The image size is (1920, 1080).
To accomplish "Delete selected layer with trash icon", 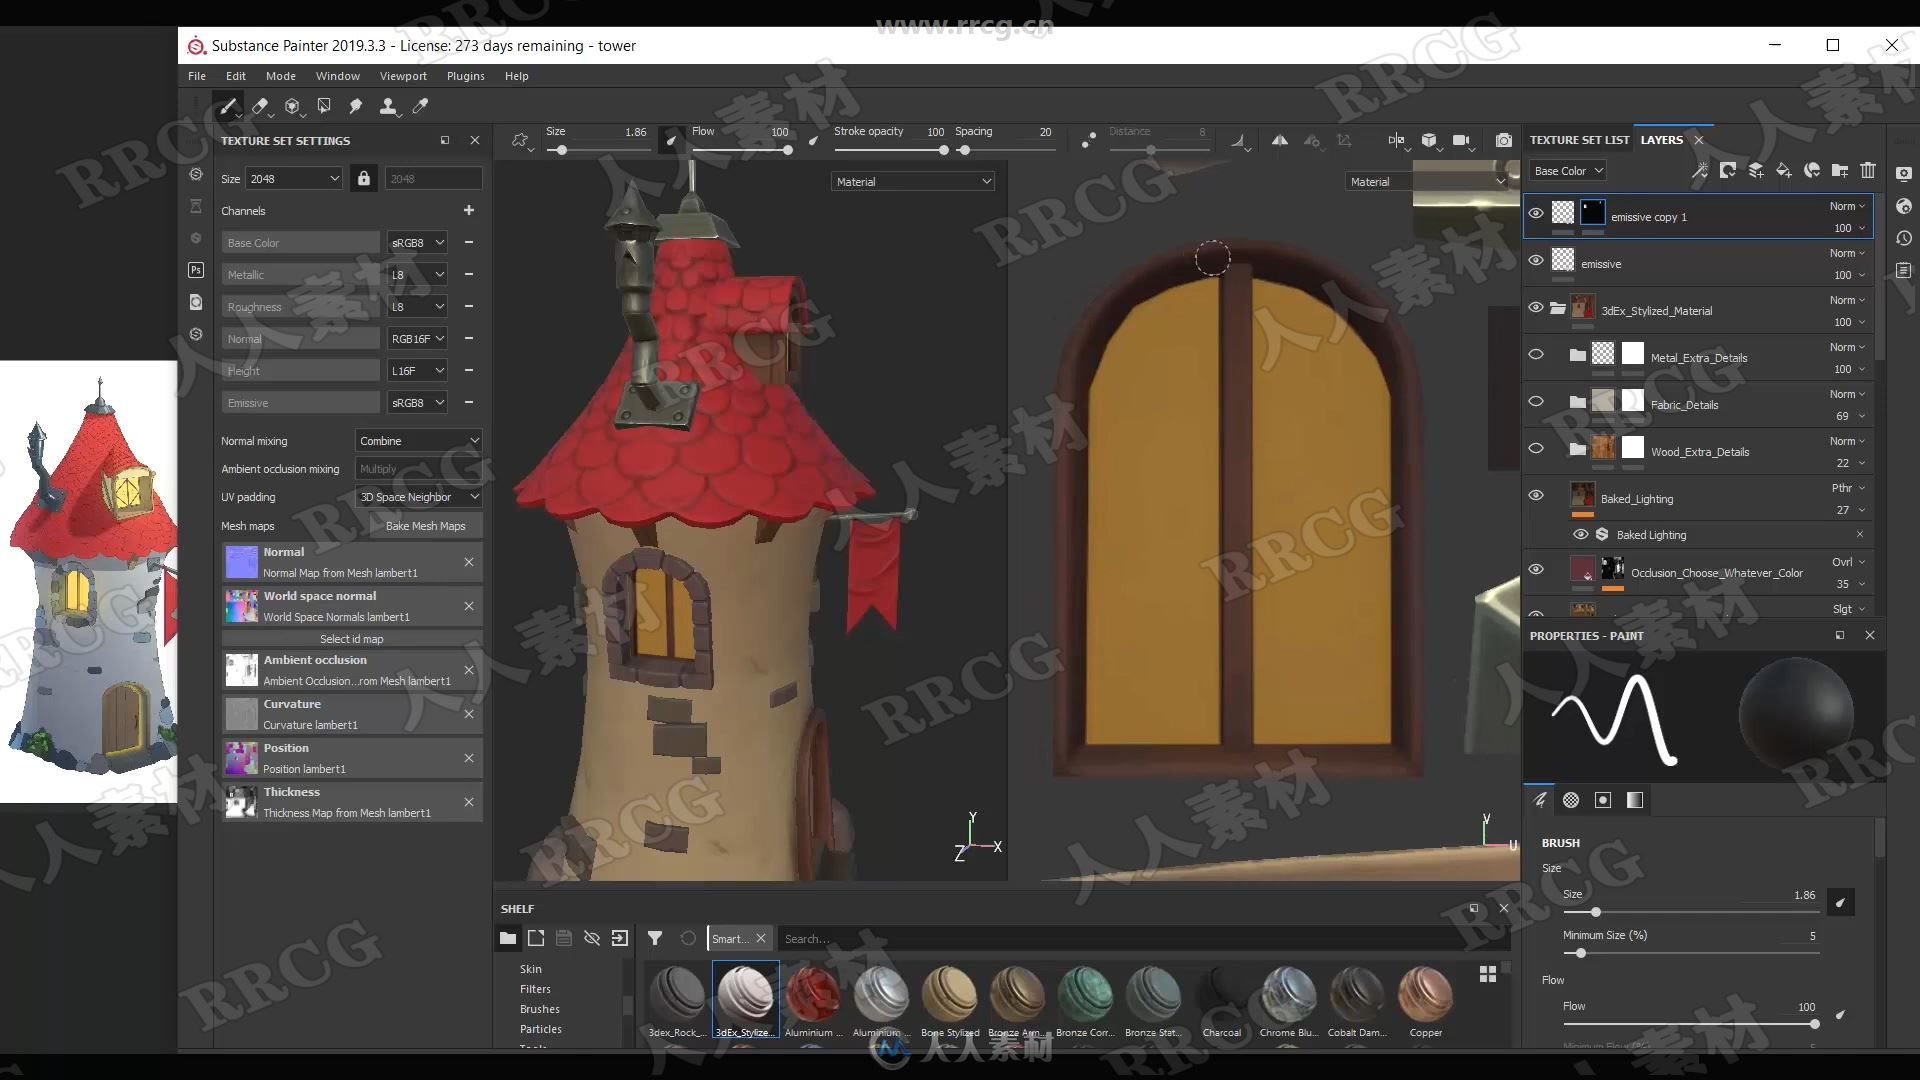I will point(1868,171).
